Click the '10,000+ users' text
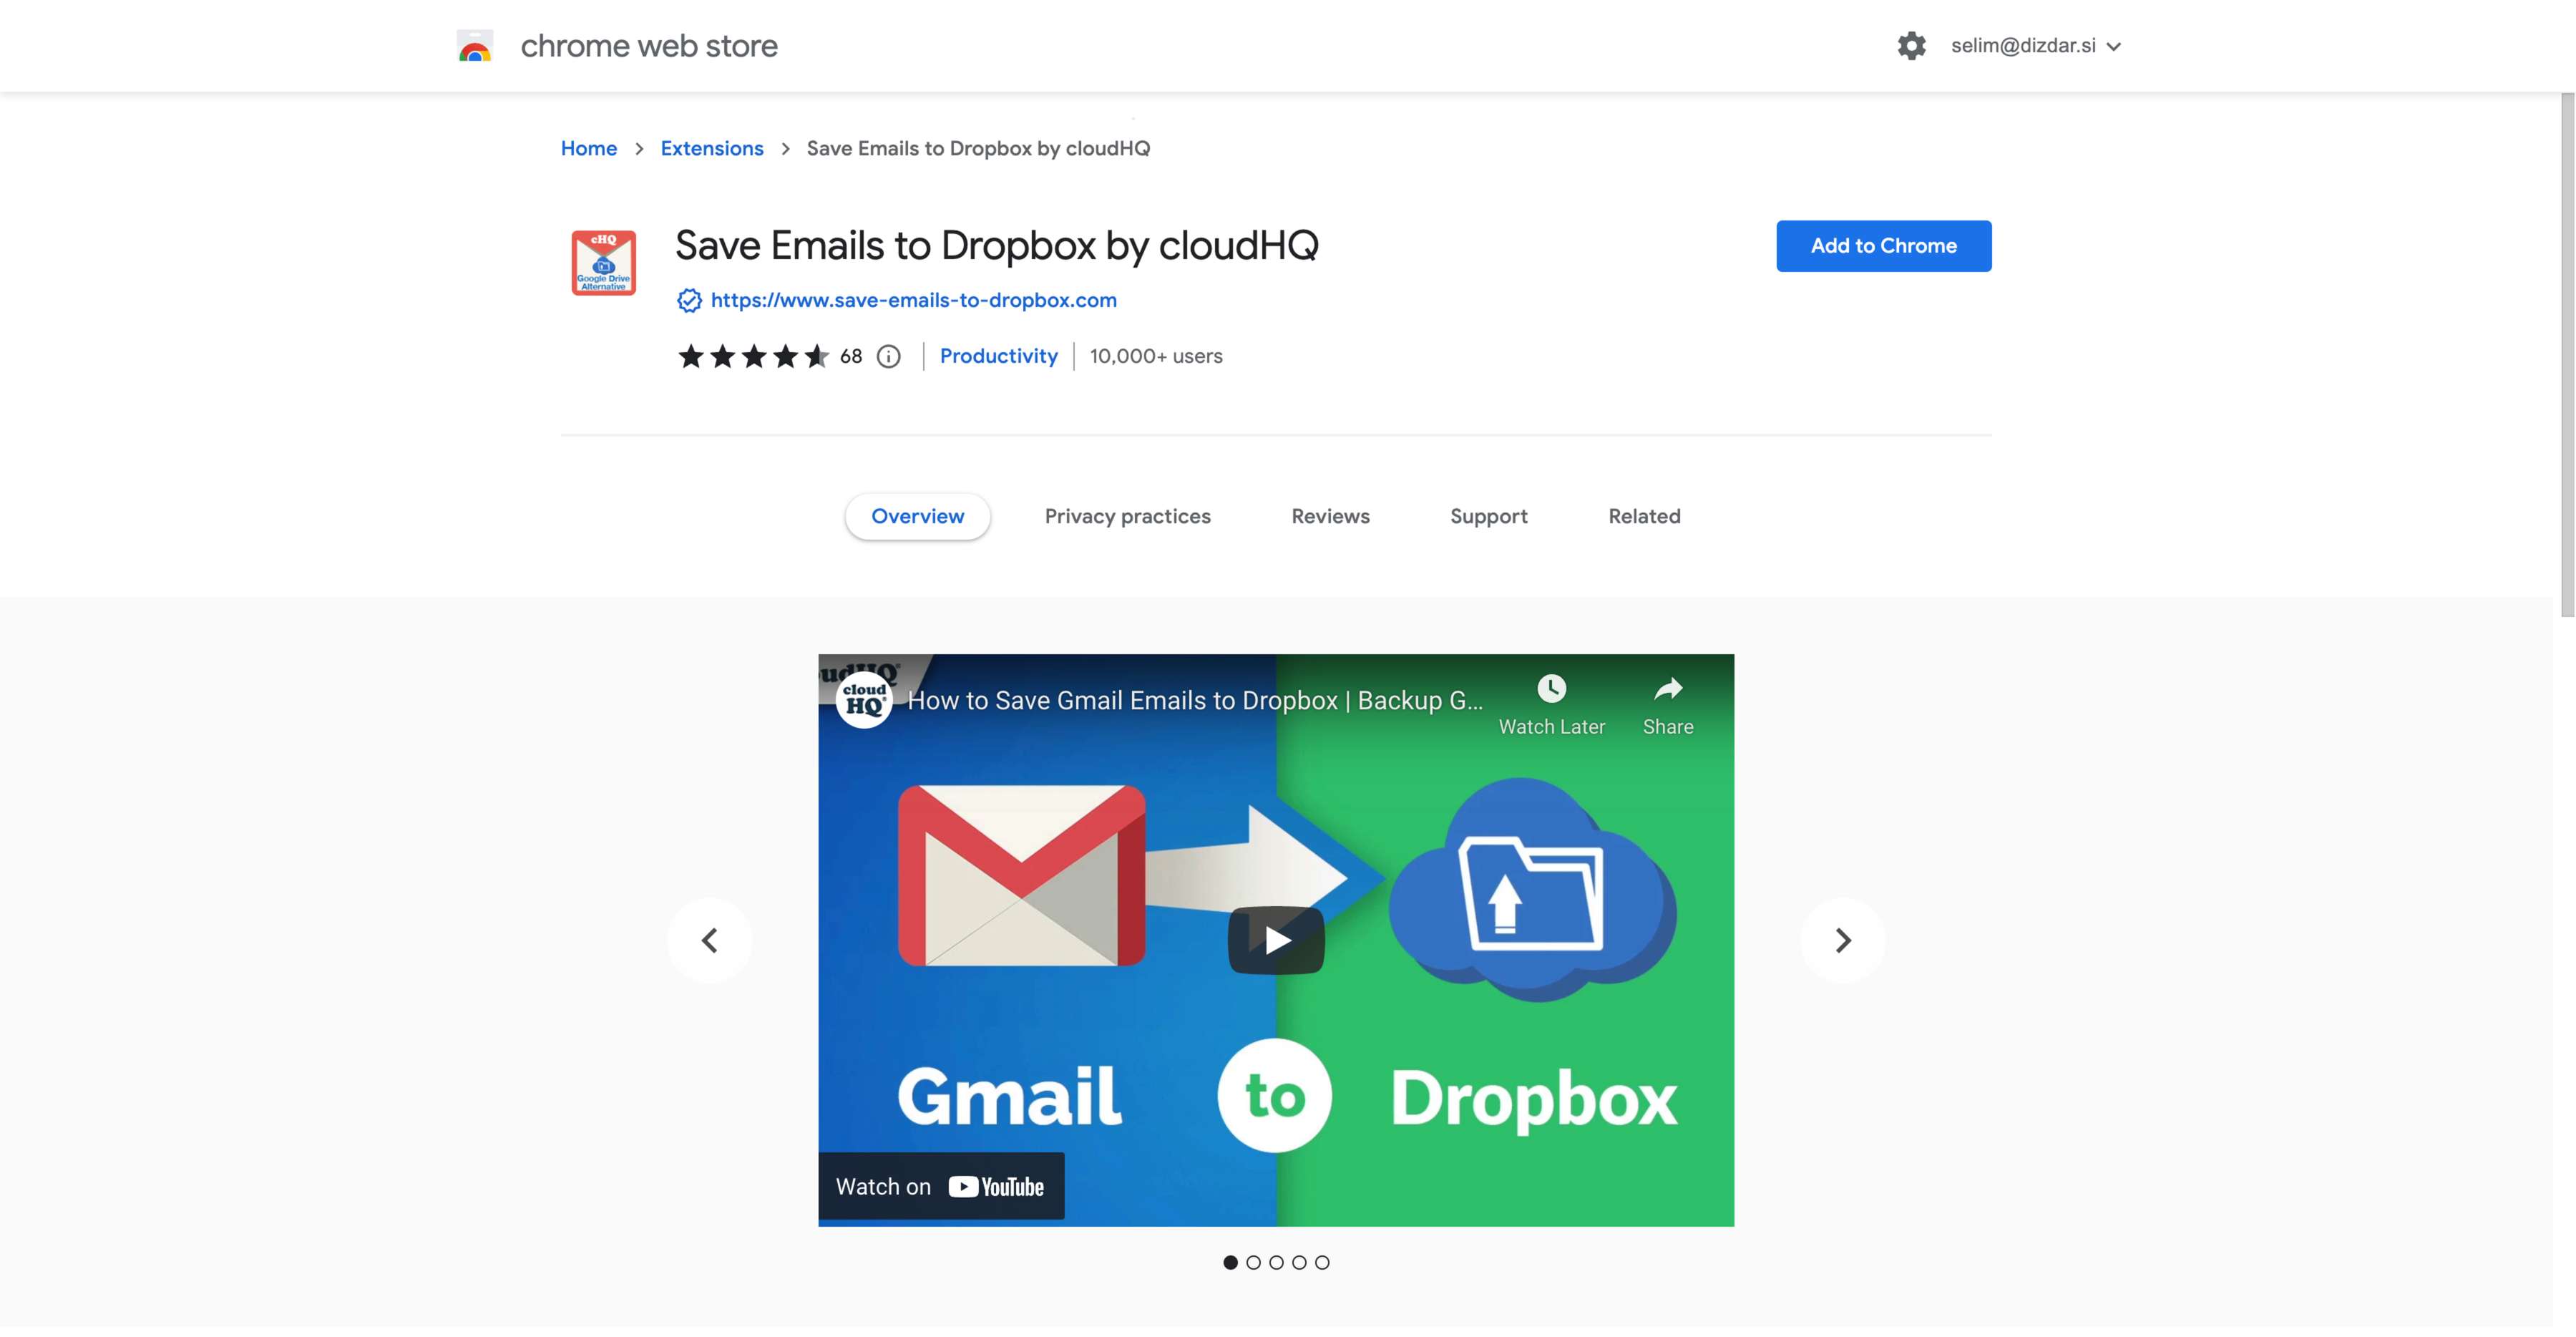This screenshot has width=2576, height=1337. tap(1155, 356)
